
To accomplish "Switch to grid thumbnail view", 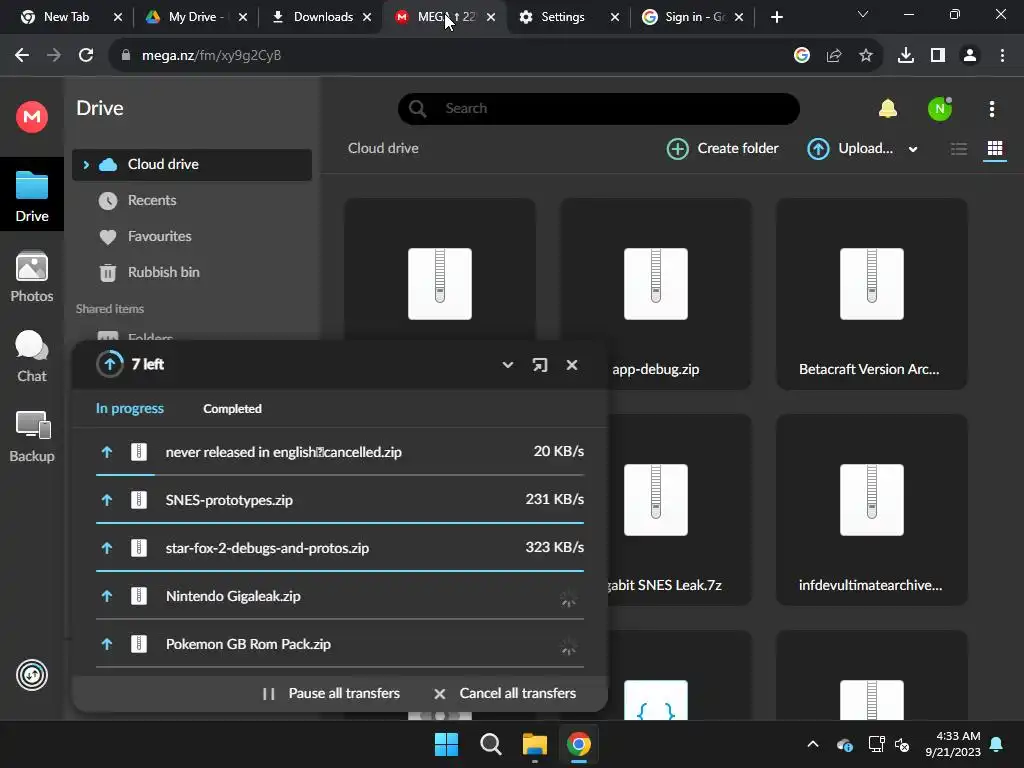I will tap(995, 149).
